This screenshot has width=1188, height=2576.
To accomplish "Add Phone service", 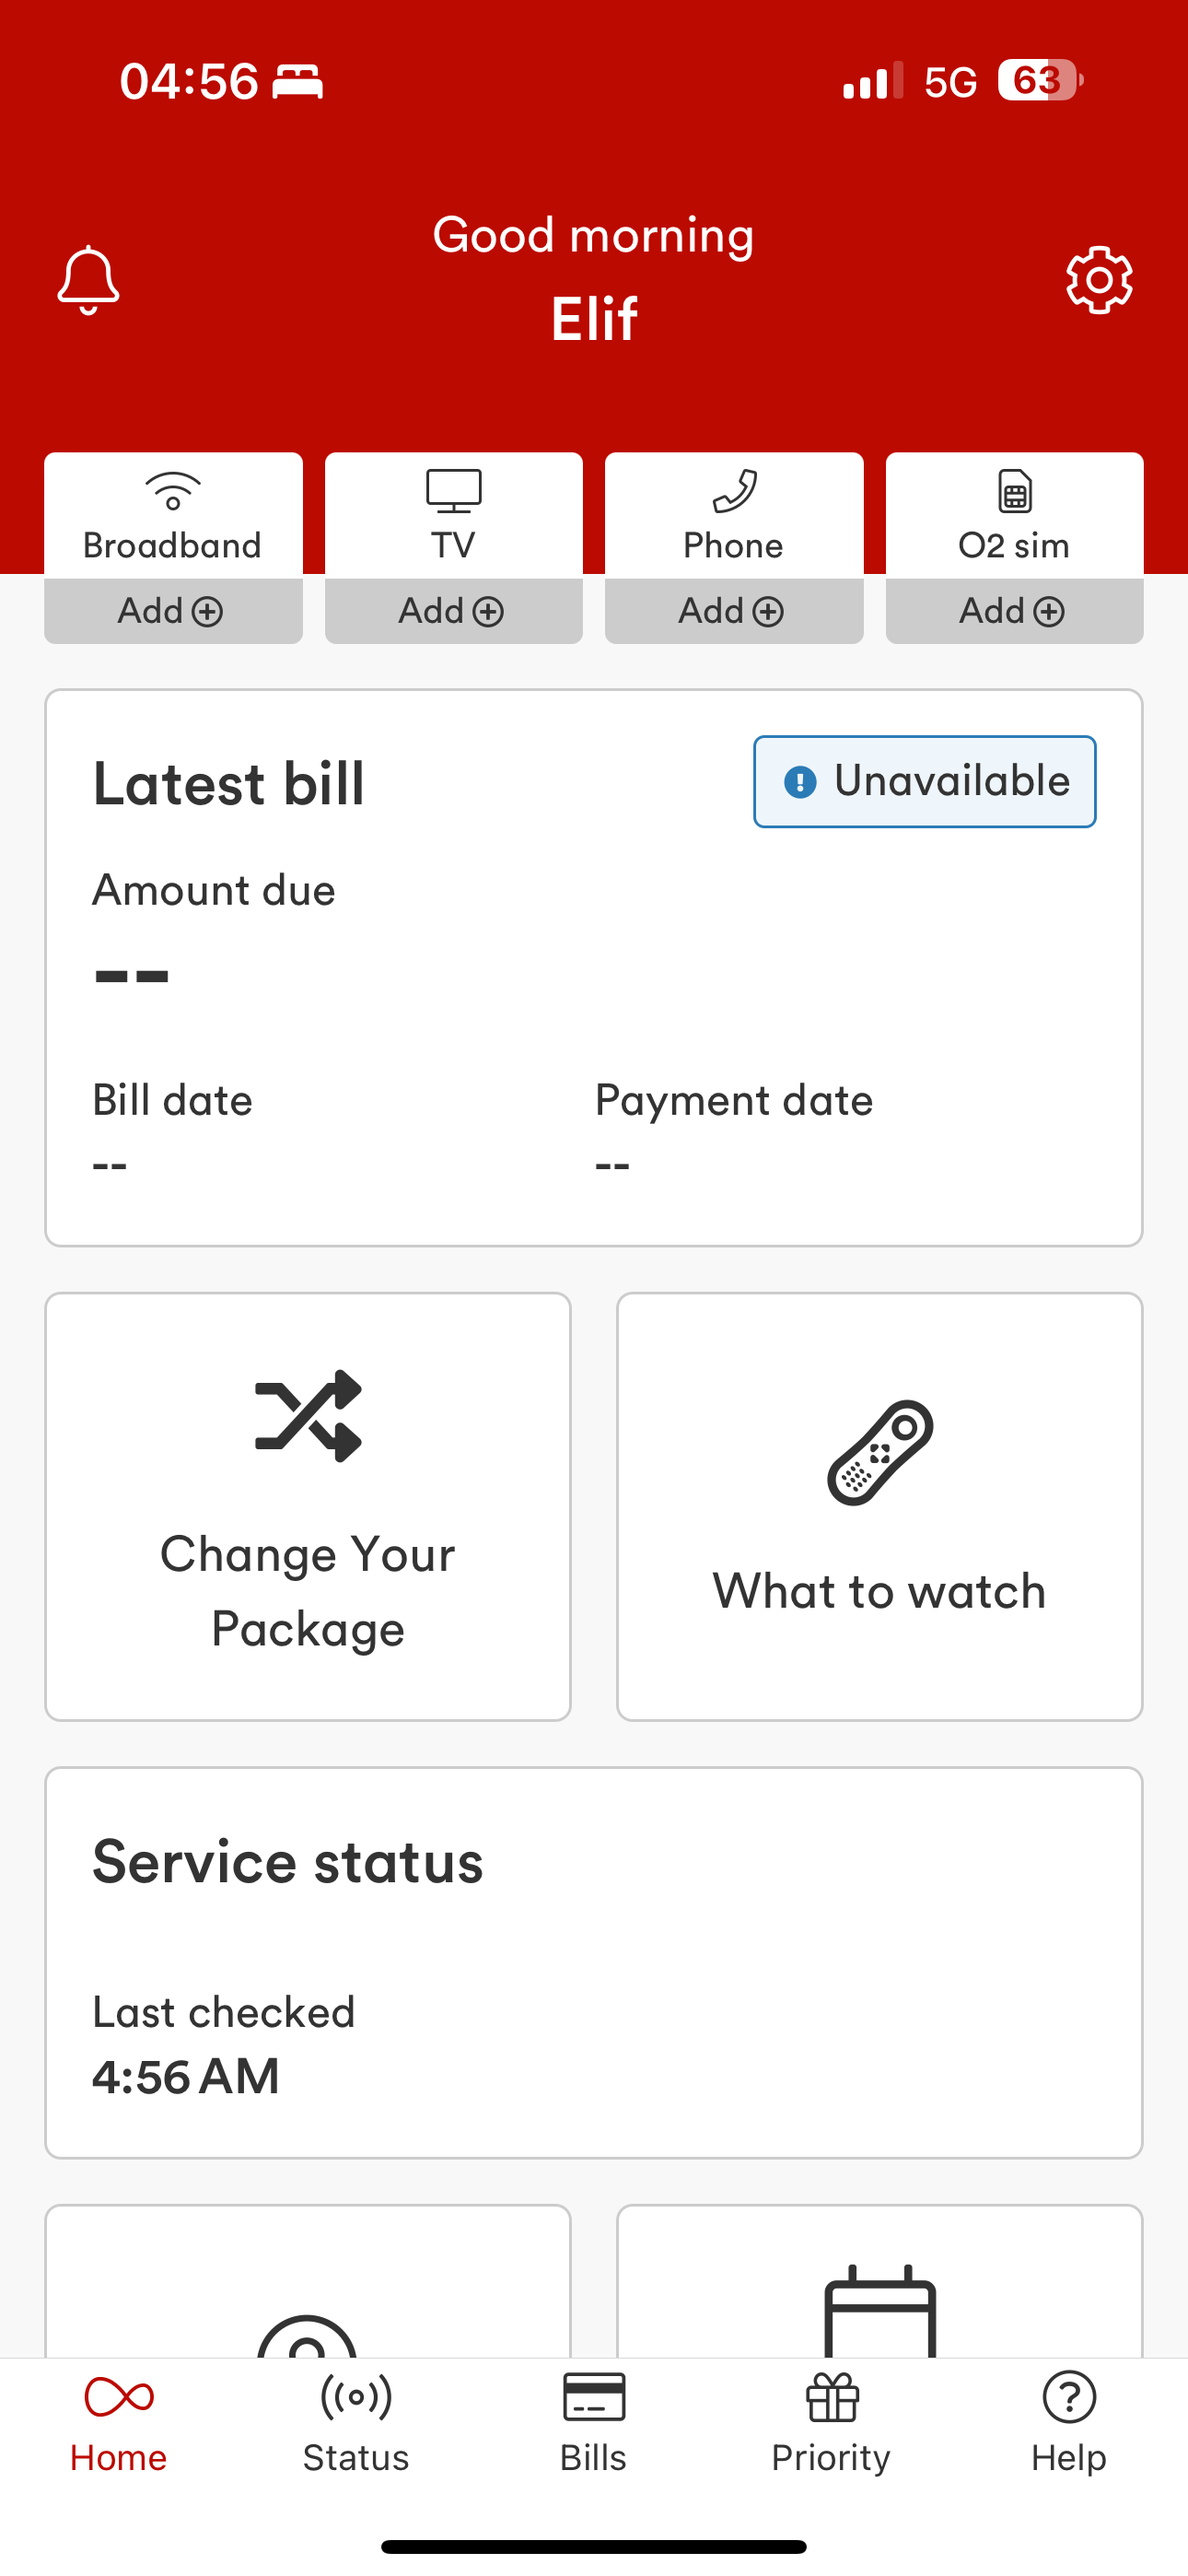I will [734, 611].
